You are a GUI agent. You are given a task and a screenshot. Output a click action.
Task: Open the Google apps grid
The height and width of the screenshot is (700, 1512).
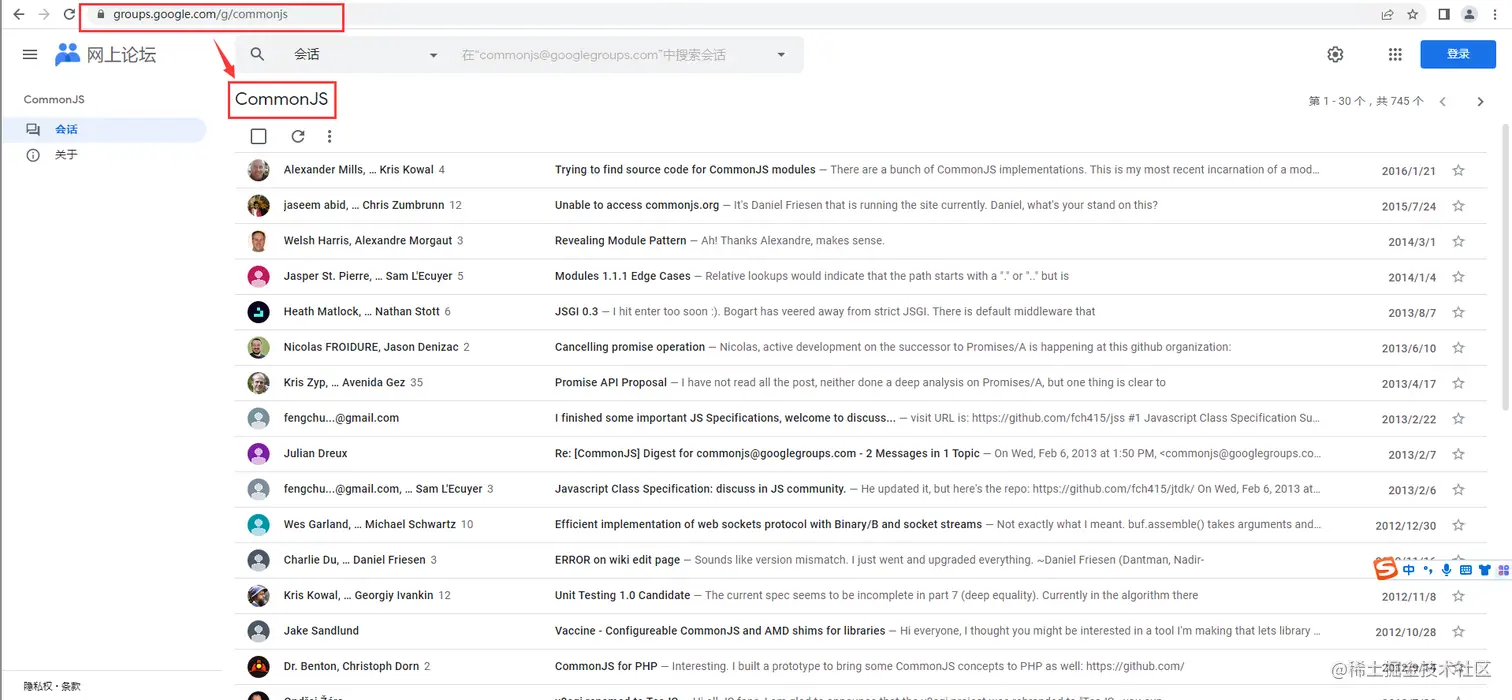click(1395, 55)
